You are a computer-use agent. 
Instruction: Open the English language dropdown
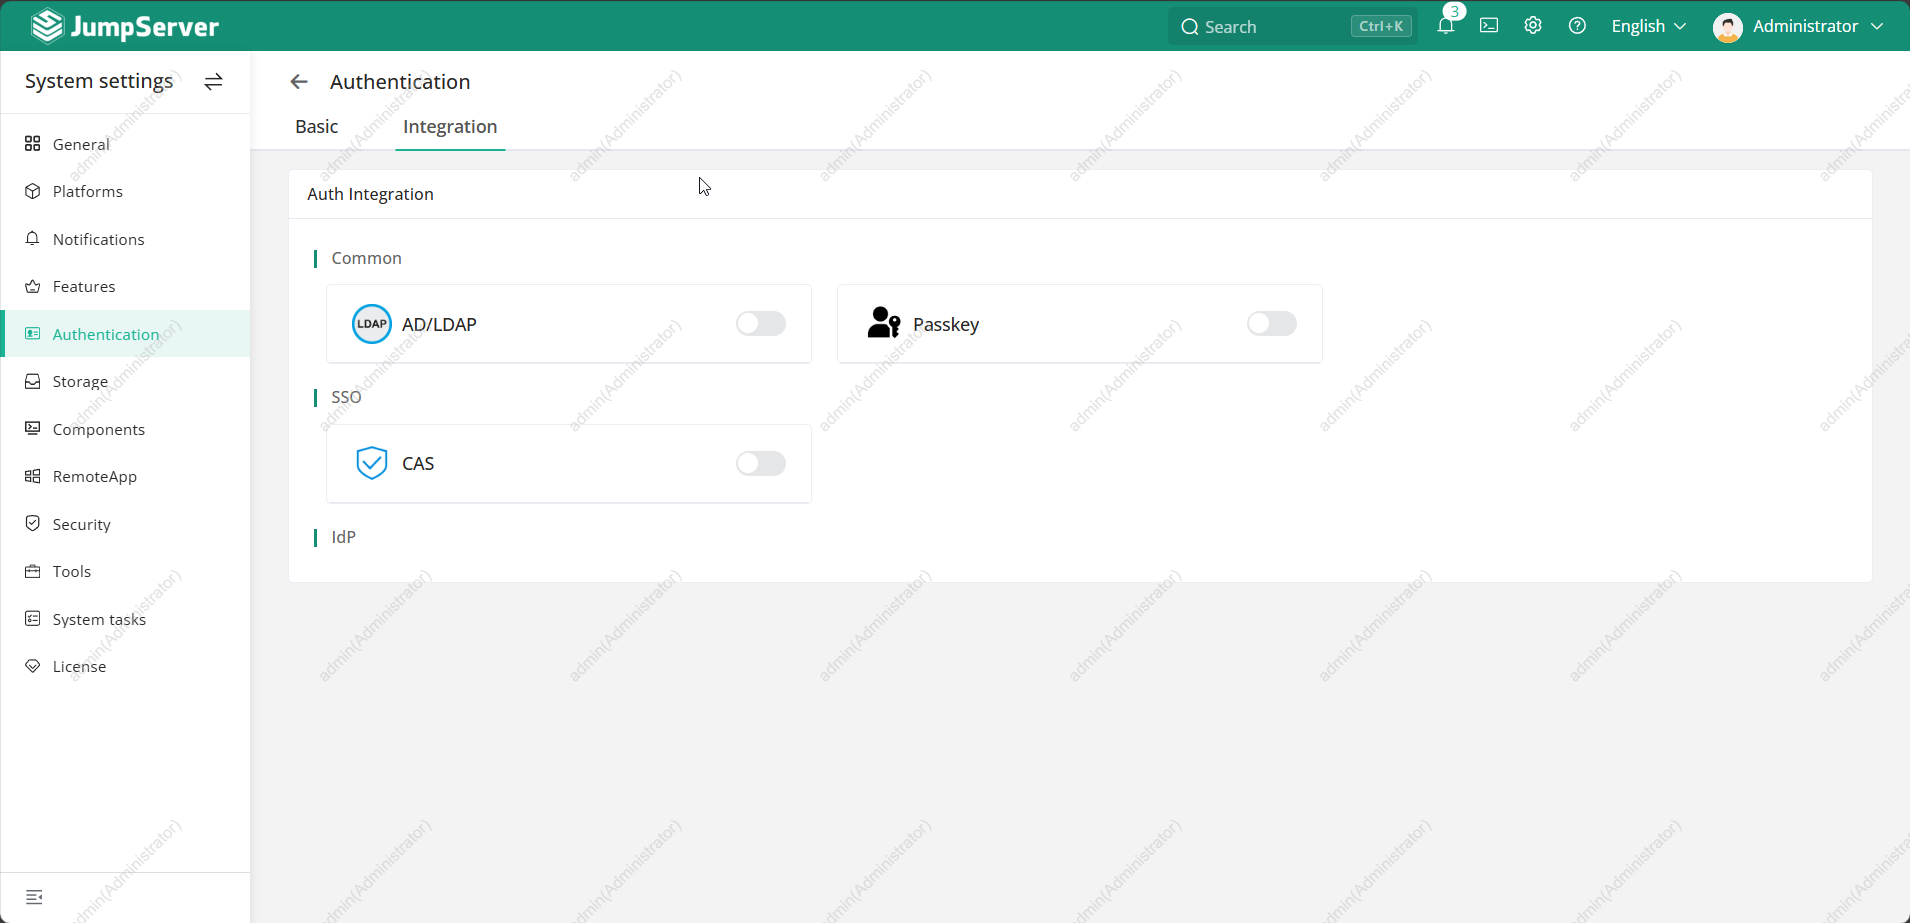click(1648, 26)
